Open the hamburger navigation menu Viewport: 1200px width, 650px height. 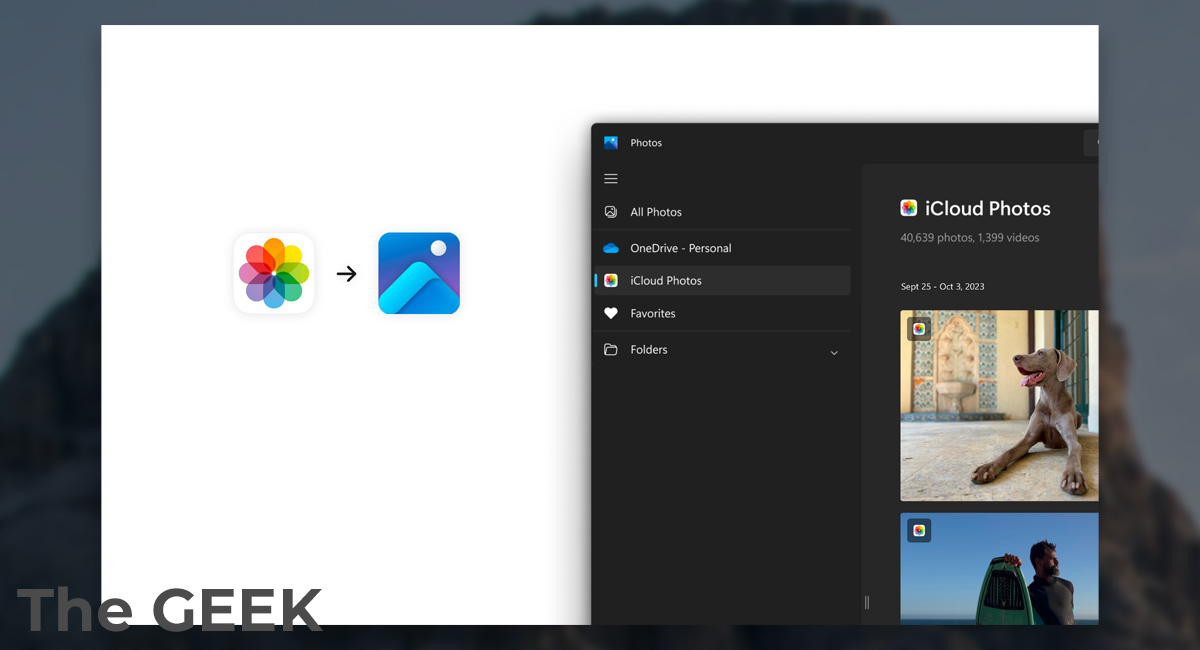coord(611,179)
